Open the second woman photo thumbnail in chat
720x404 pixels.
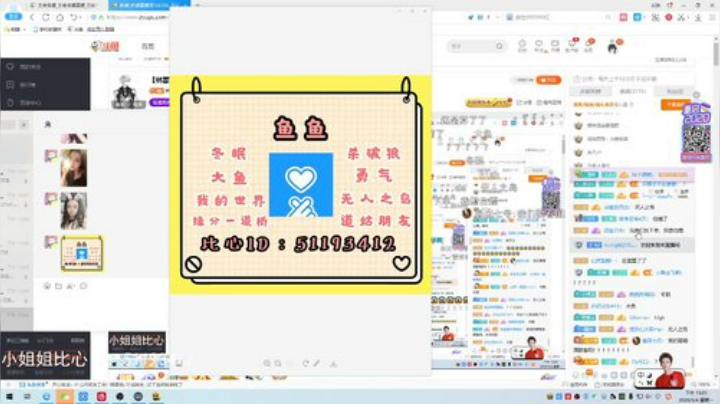tap(73, 211)
